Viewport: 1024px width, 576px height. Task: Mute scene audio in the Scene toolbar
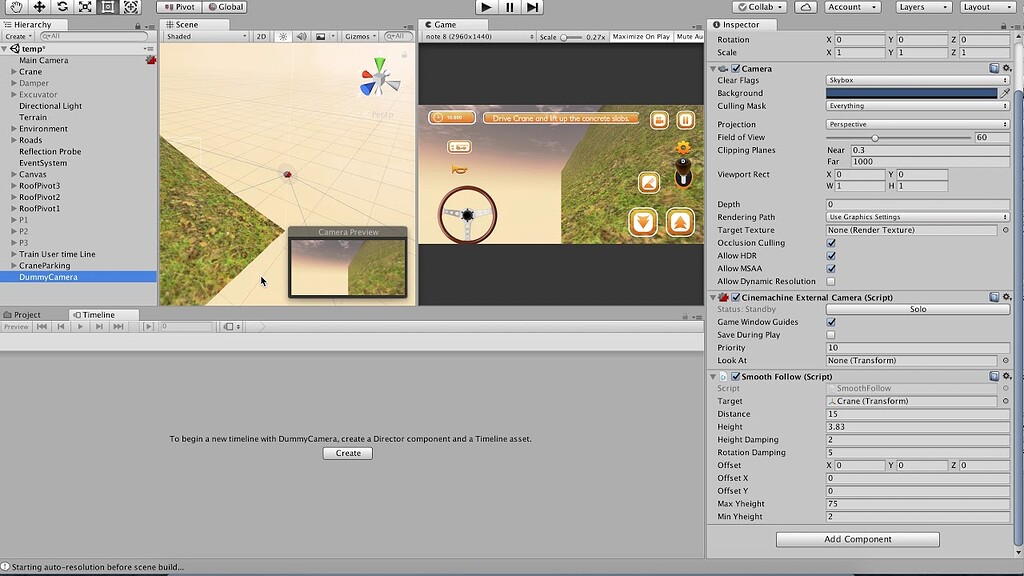(300, 37)
